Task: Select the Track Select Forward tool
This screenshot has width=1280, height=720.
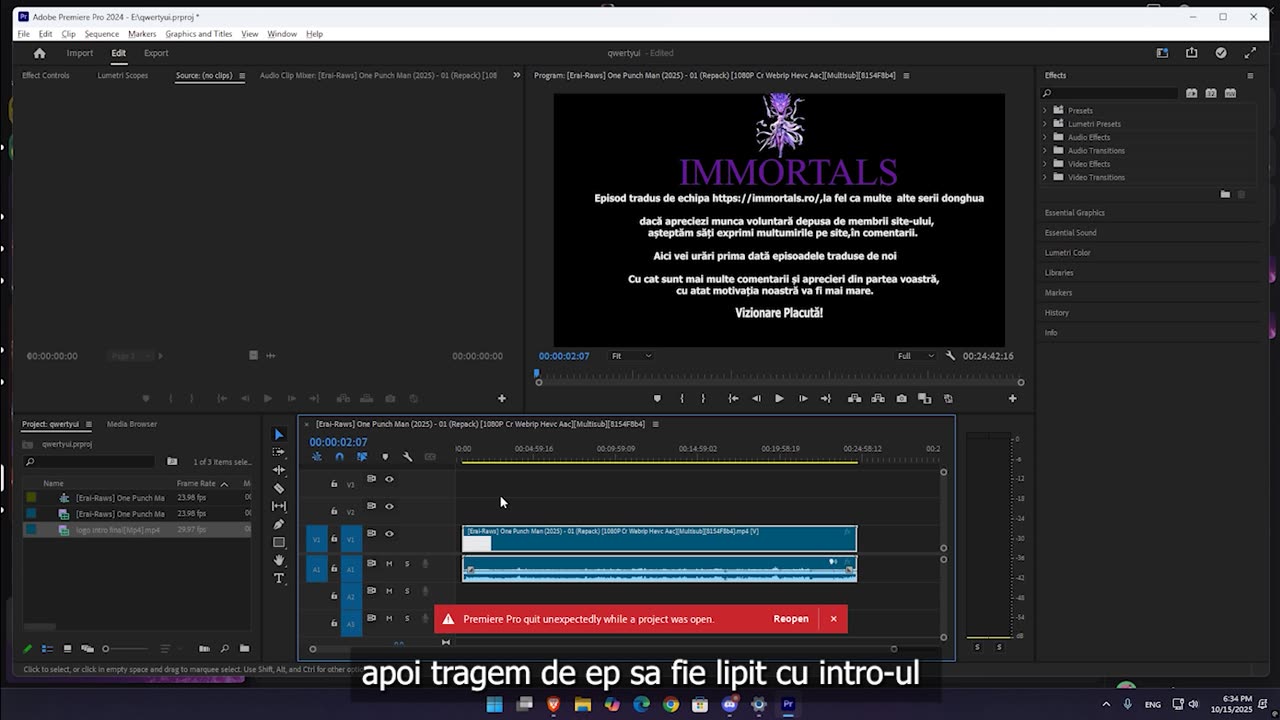Action: pyautogui.click(x=279, y=452)
